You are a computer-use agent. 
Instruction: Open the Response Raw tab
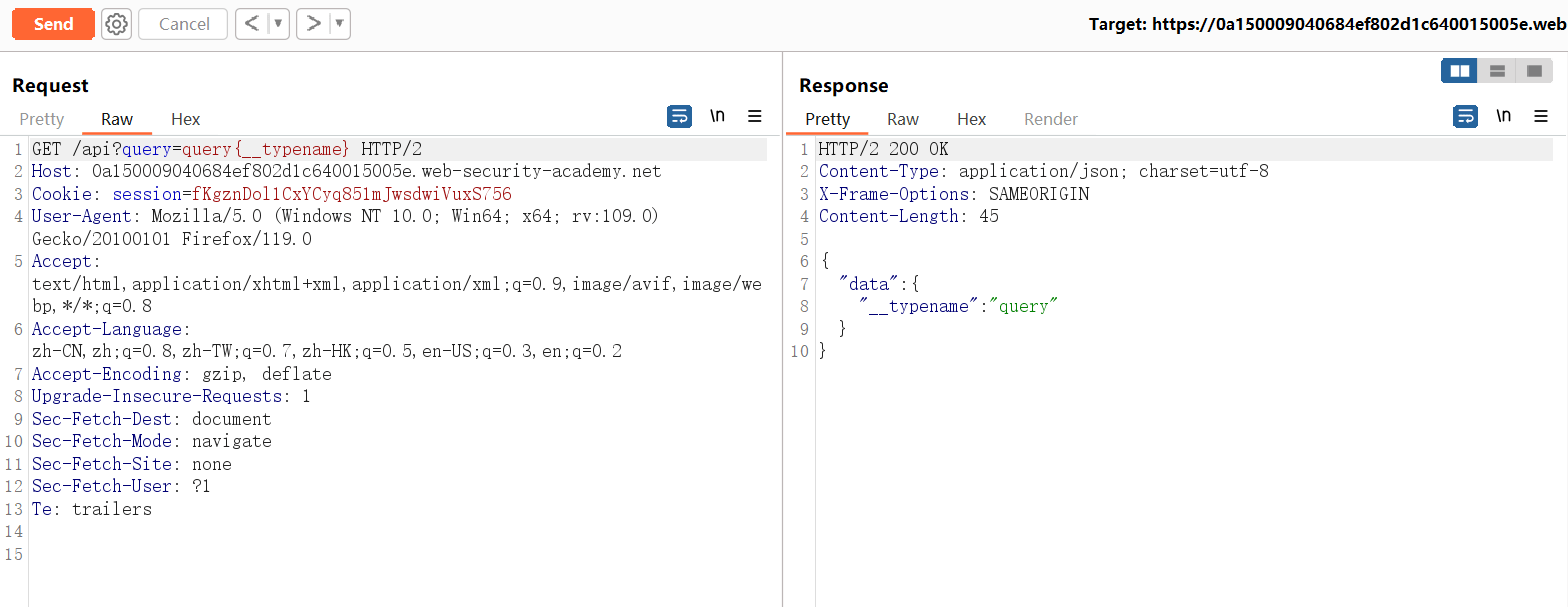pos(902,119)
